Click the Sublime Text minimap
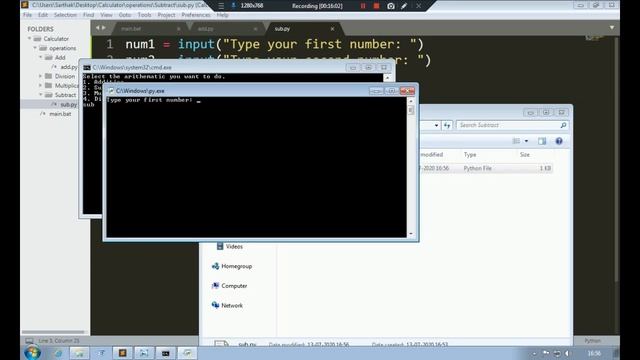This screenshot has height=360, width=640. (x=594, y=38)
